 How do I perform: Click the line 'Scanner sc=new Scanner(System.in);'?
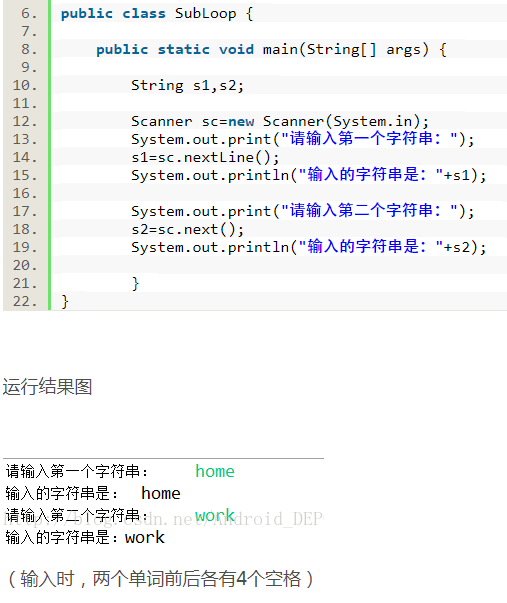(280, 121)
